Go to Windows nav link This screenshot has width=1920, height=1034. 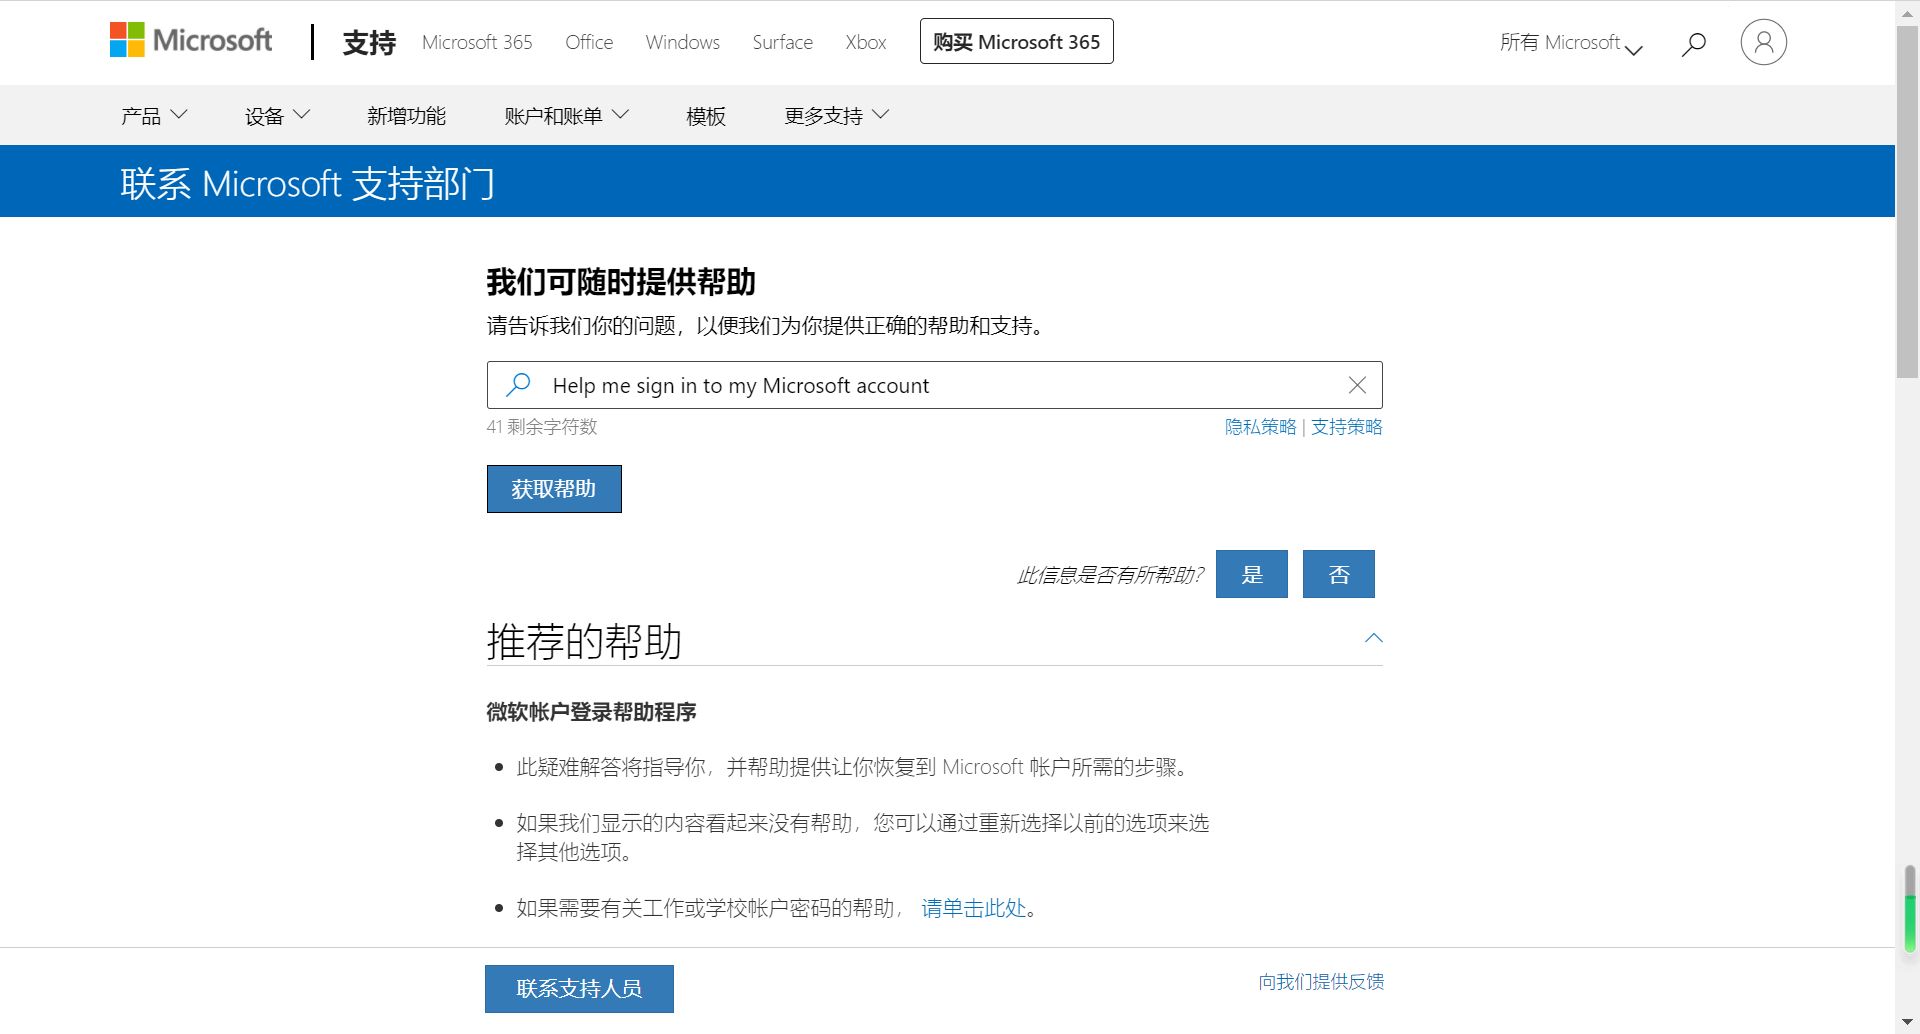(x=683, y=42)
